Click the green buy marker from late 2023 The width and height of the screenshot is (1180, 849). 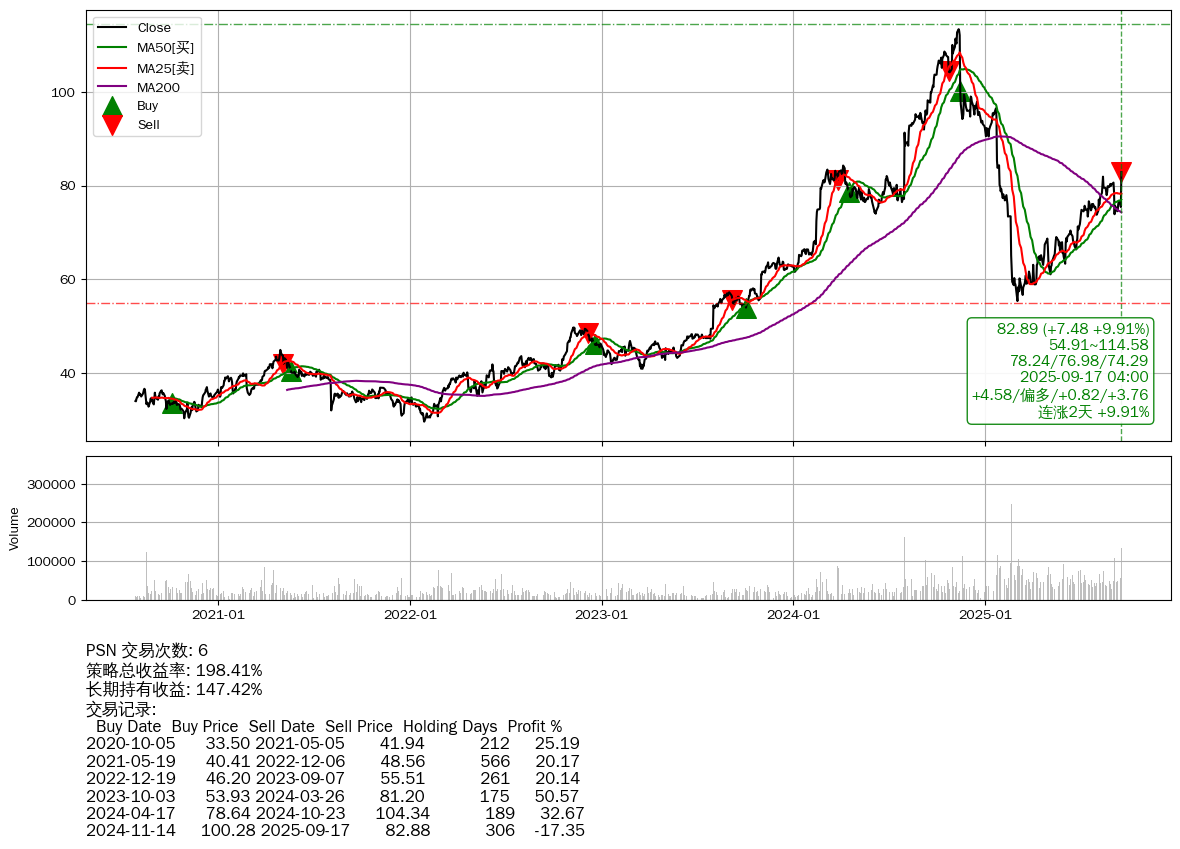click(x=746, y=309)
